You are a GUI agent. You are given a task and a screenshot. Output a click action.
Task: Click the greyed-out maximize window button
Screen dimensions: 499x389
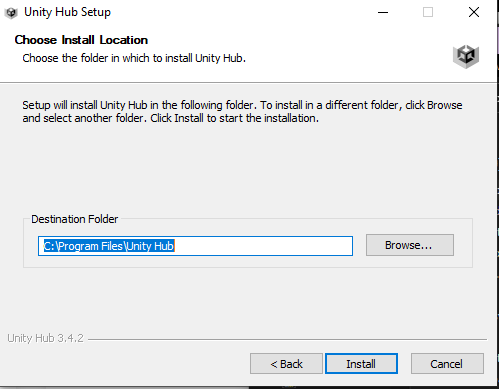[428, 12]
